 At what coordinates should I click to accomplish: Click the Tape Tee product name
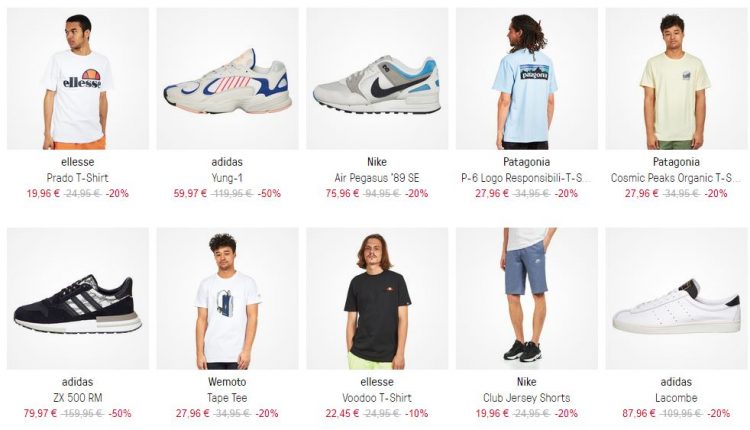pyautogui.click(x=227, y=398)
